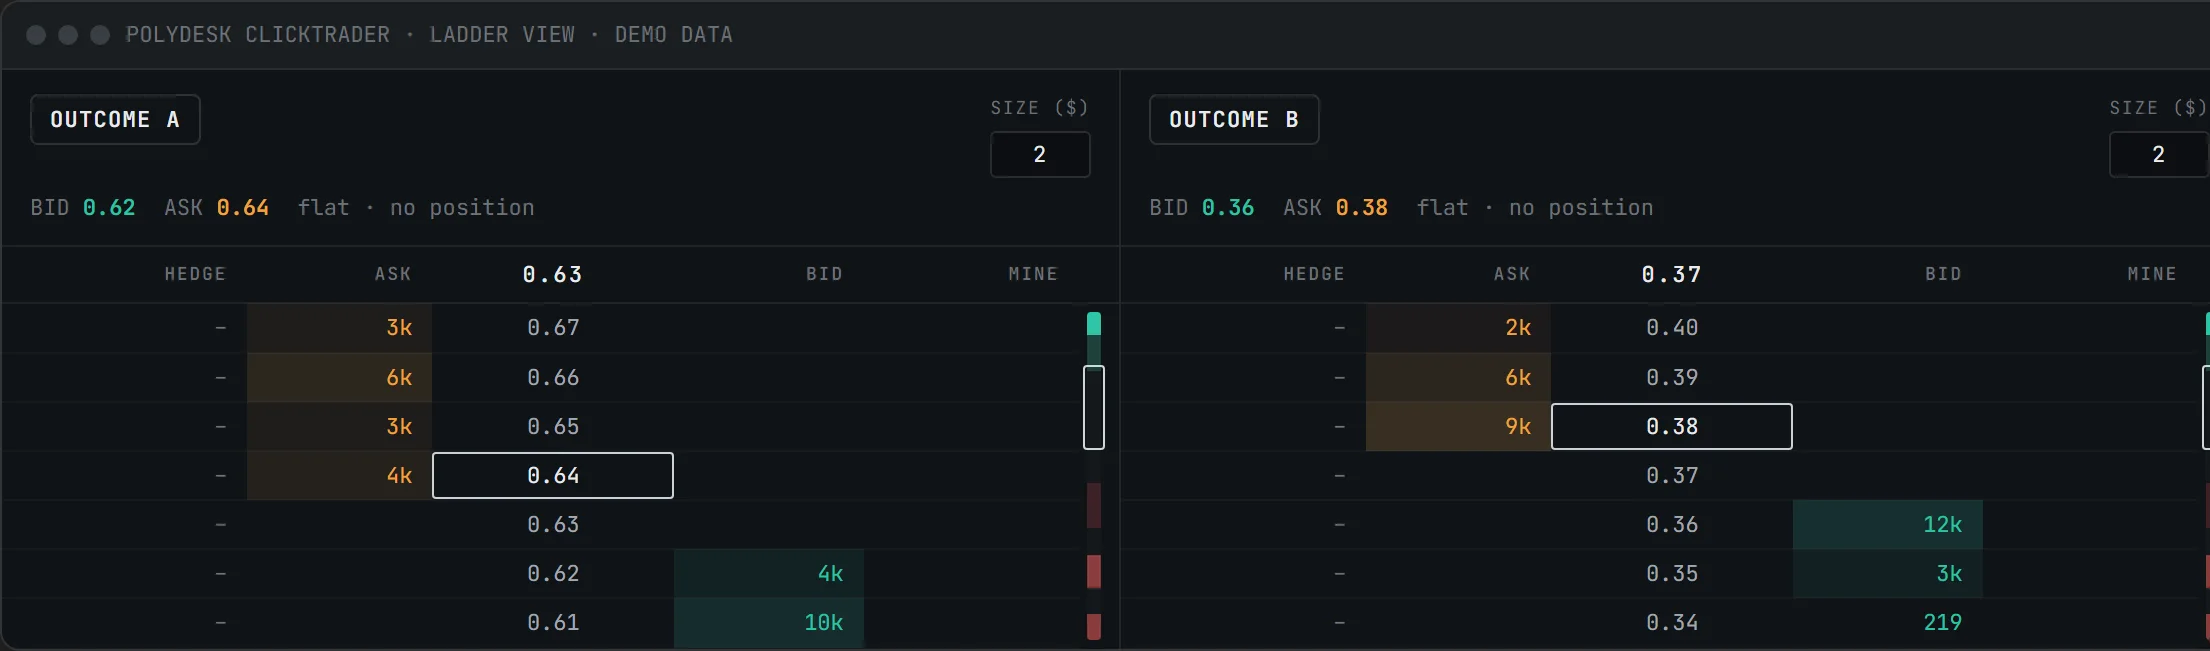Viewport: 2210px width, 651px height.
Task: Click the 0.62 price row in Outcome A
Action: [x=553, y=573]
